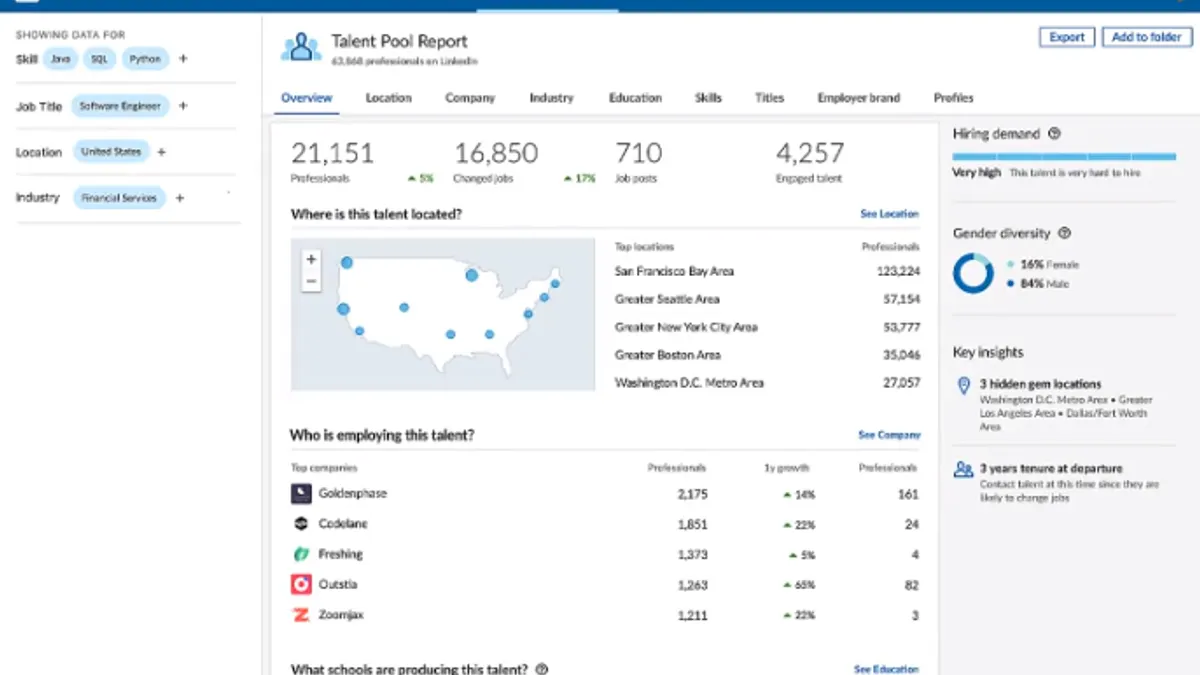Screen dimensions: 1200x675
Task: Click the Zoomjax company logo
Action: [x=301, y=615]
